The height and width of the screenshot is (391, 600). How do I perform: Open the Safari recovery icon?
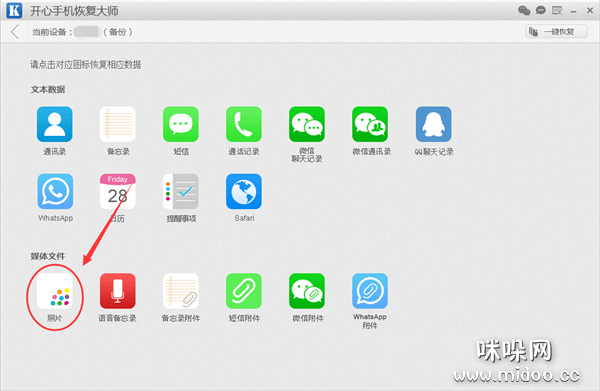click(244, 191)
